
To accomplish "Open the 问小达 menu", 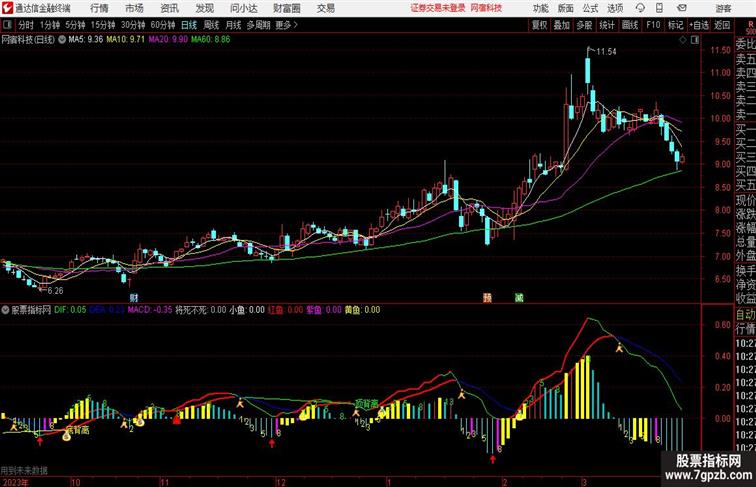I will click(243, 8).
